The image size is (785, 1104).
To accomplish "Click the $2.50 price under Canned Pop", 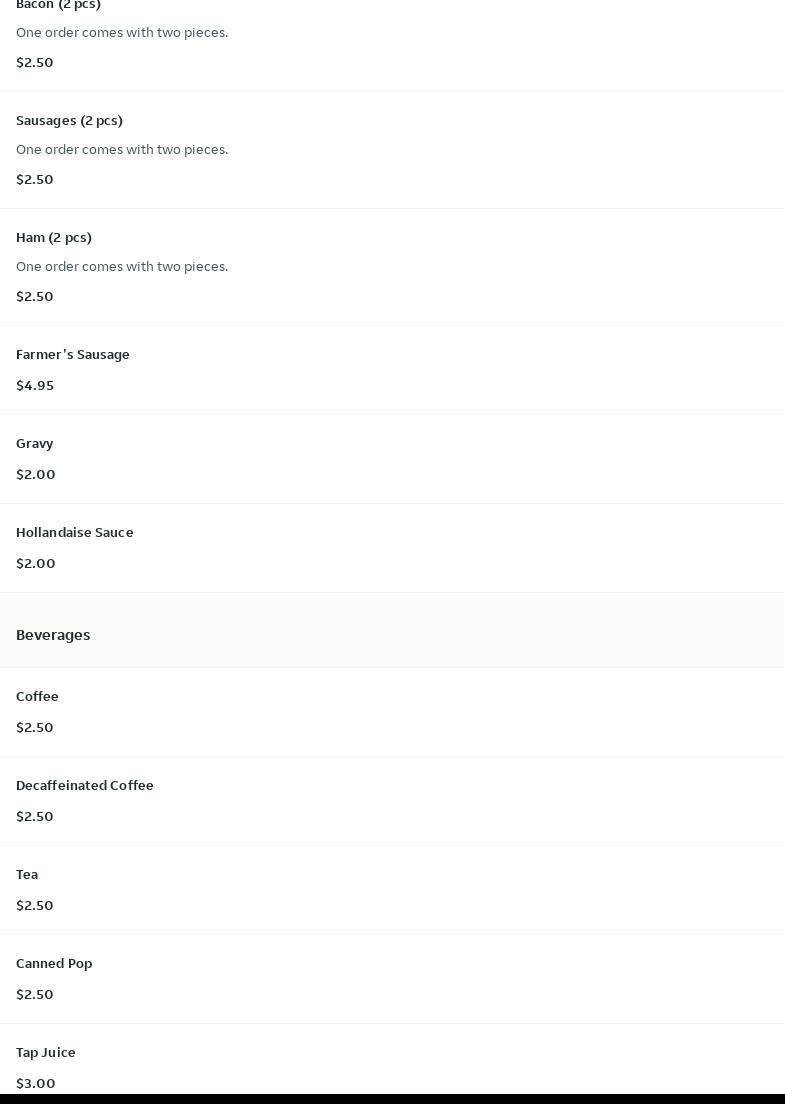I will [x=35, y=995].
